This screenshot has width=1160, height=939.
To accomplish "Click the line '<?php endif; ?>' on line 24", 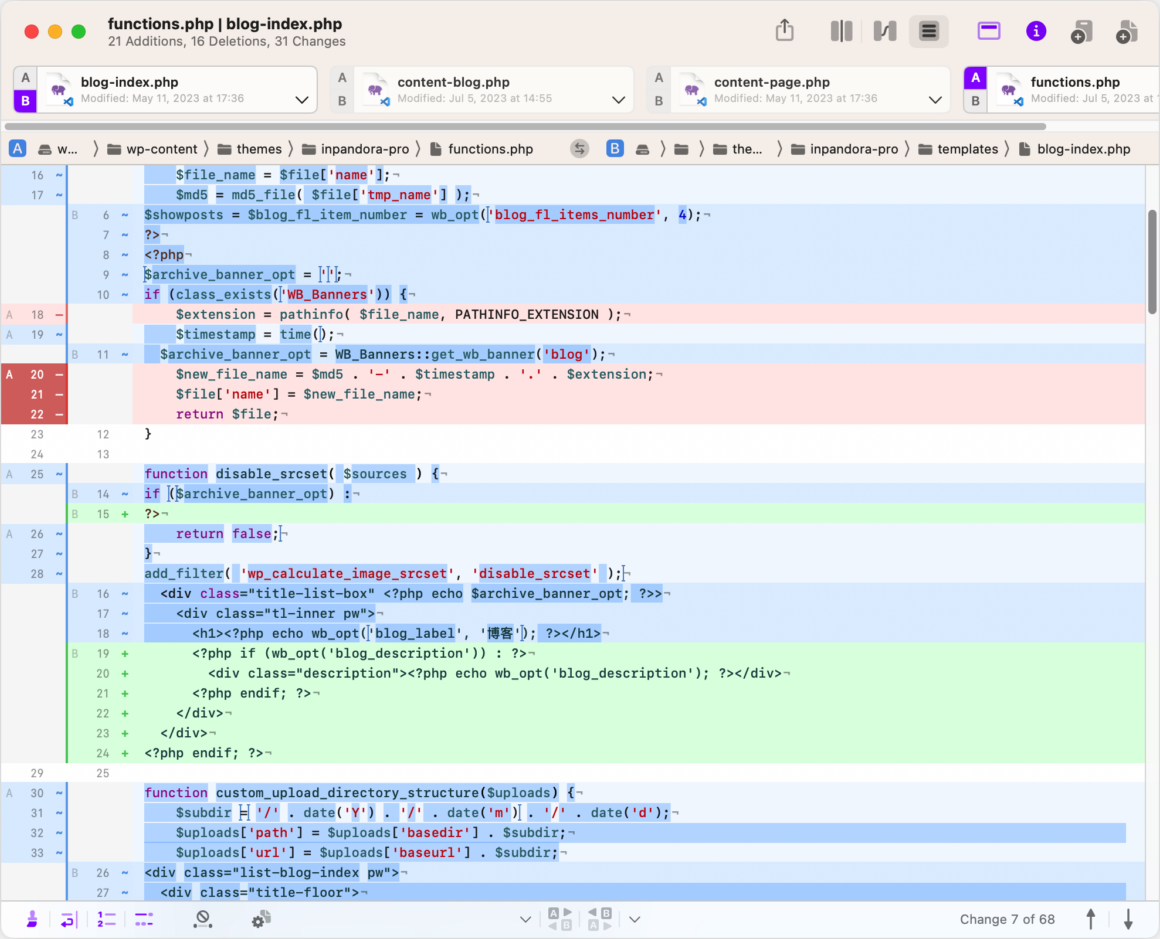I will click(203, 753).
